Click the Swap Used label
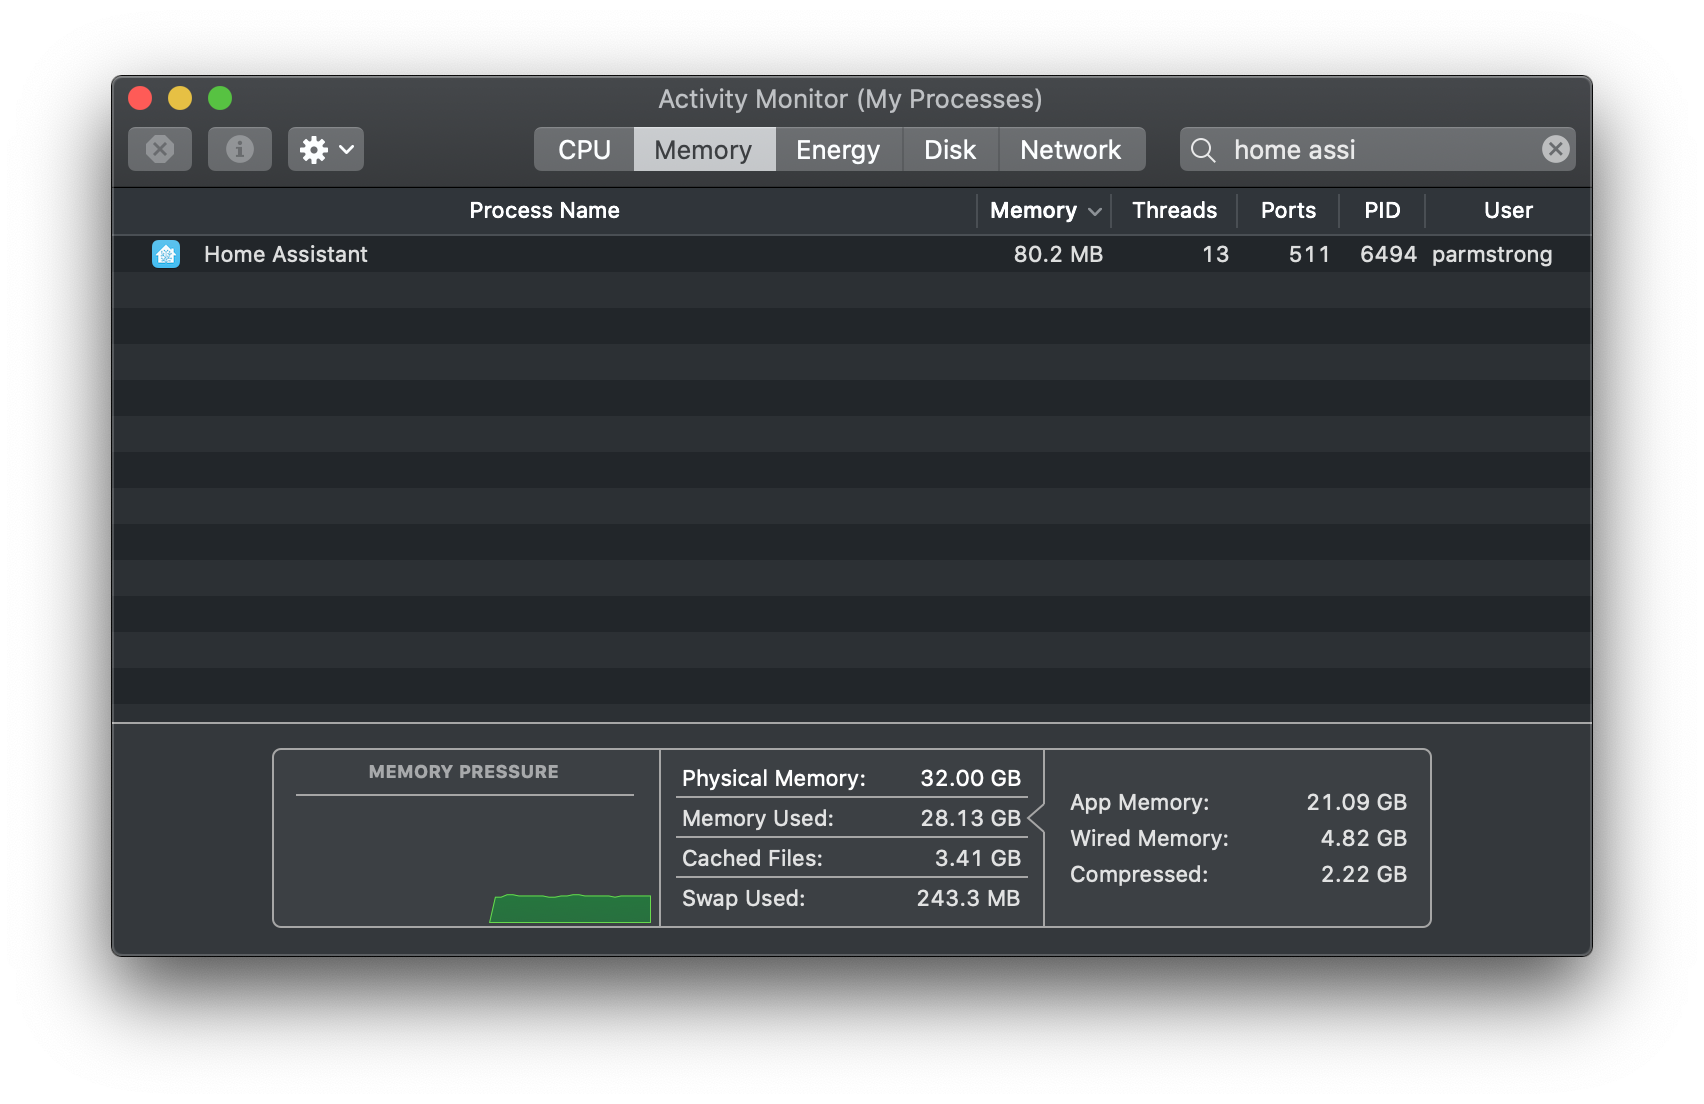The width and height of the screenshot is (1704, 1104). (743, 898)
